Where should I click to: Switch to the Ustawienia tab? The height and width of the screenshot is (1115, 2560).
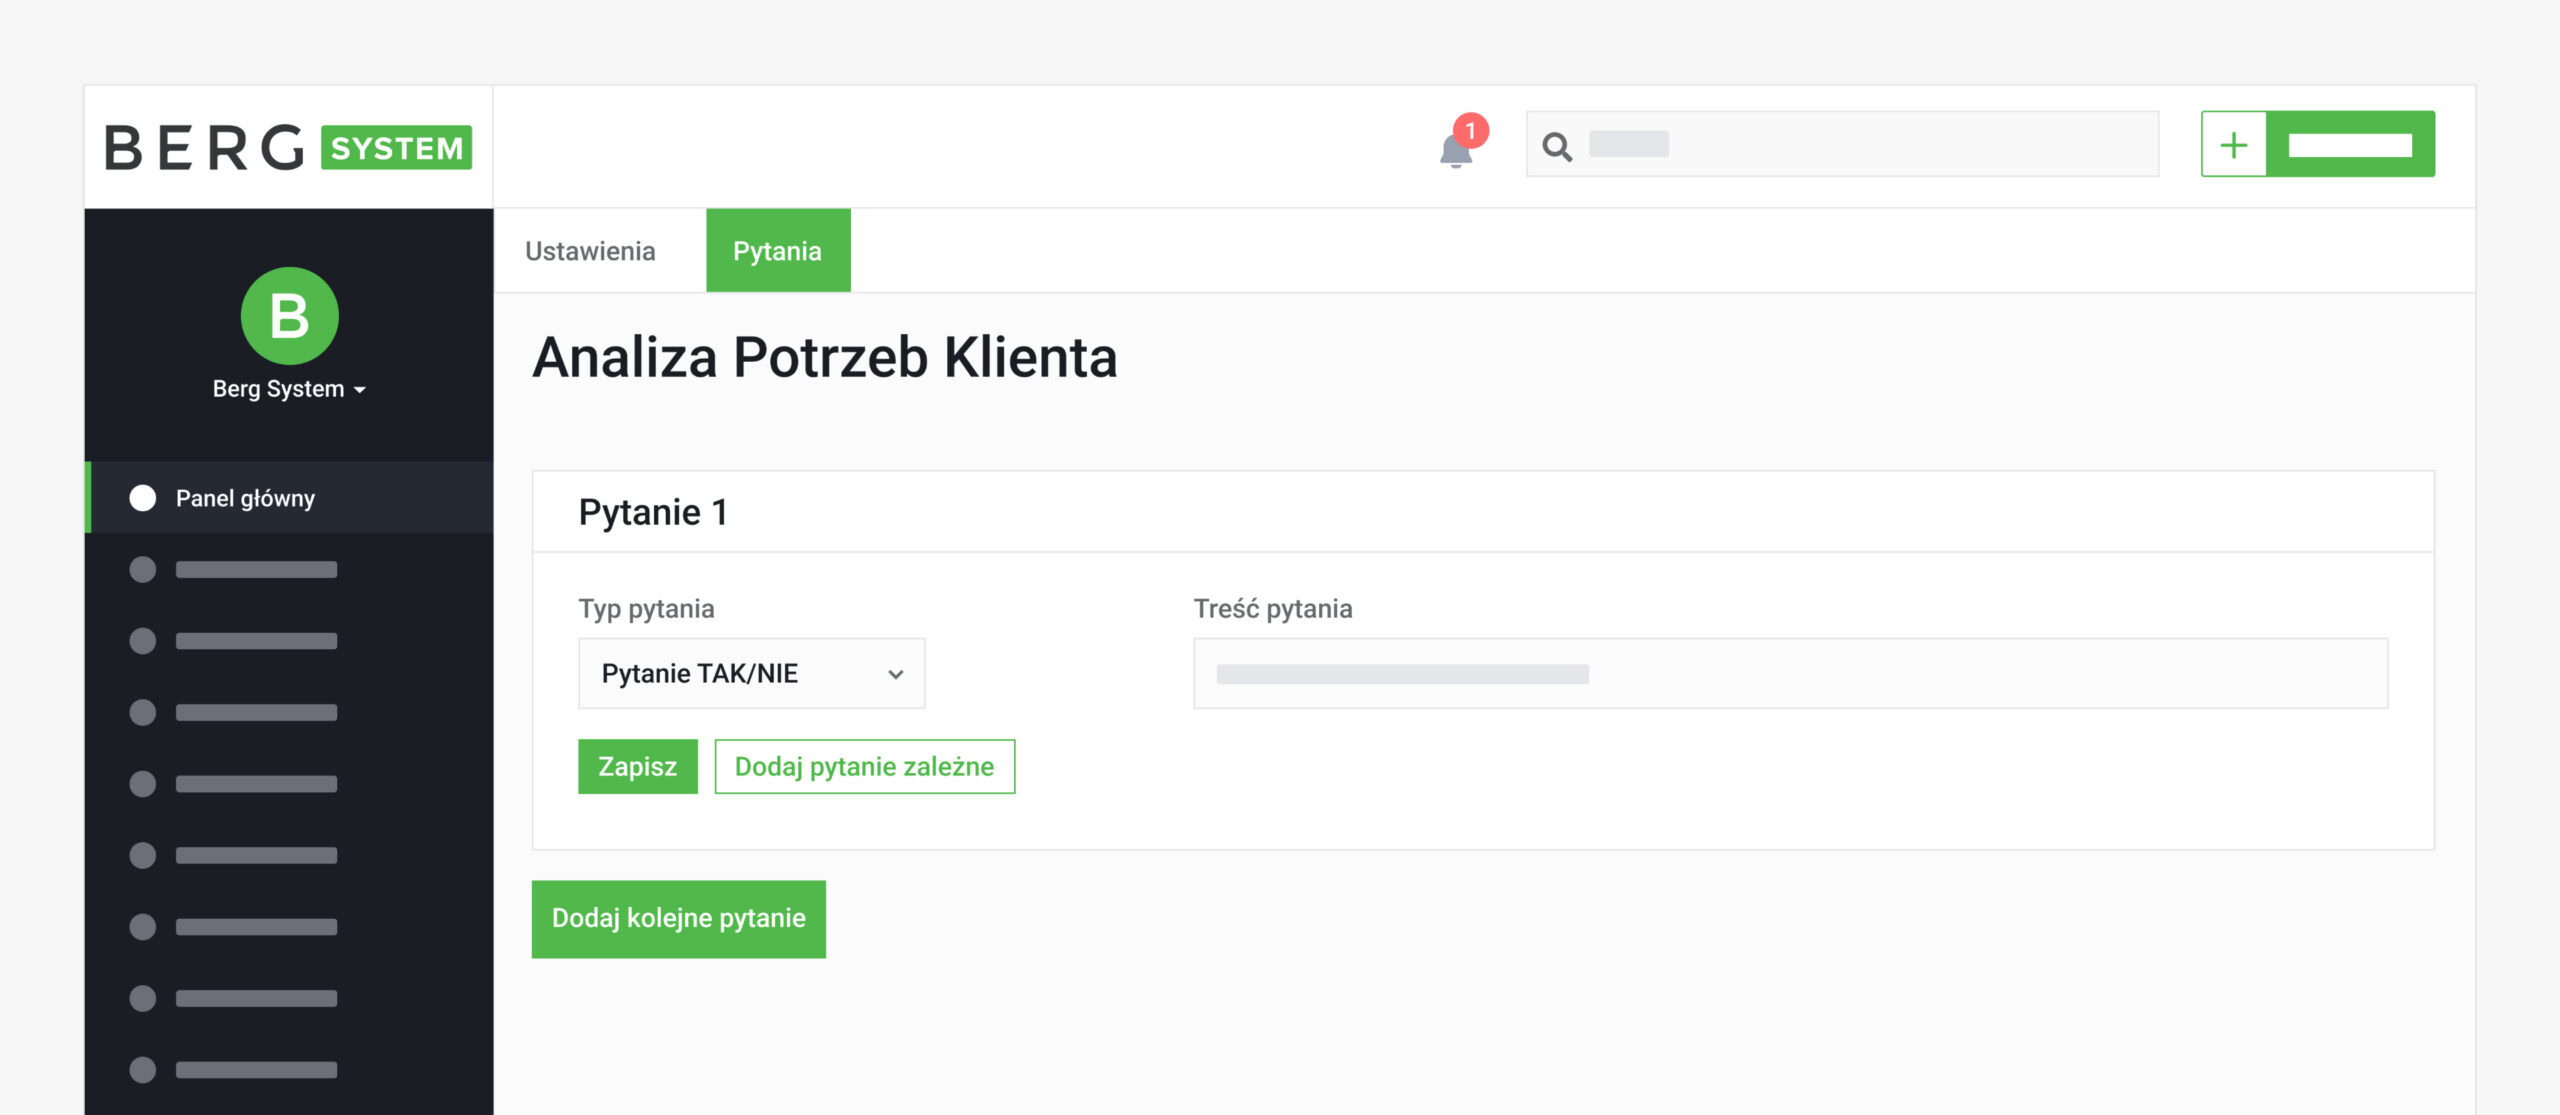[590, 251]
